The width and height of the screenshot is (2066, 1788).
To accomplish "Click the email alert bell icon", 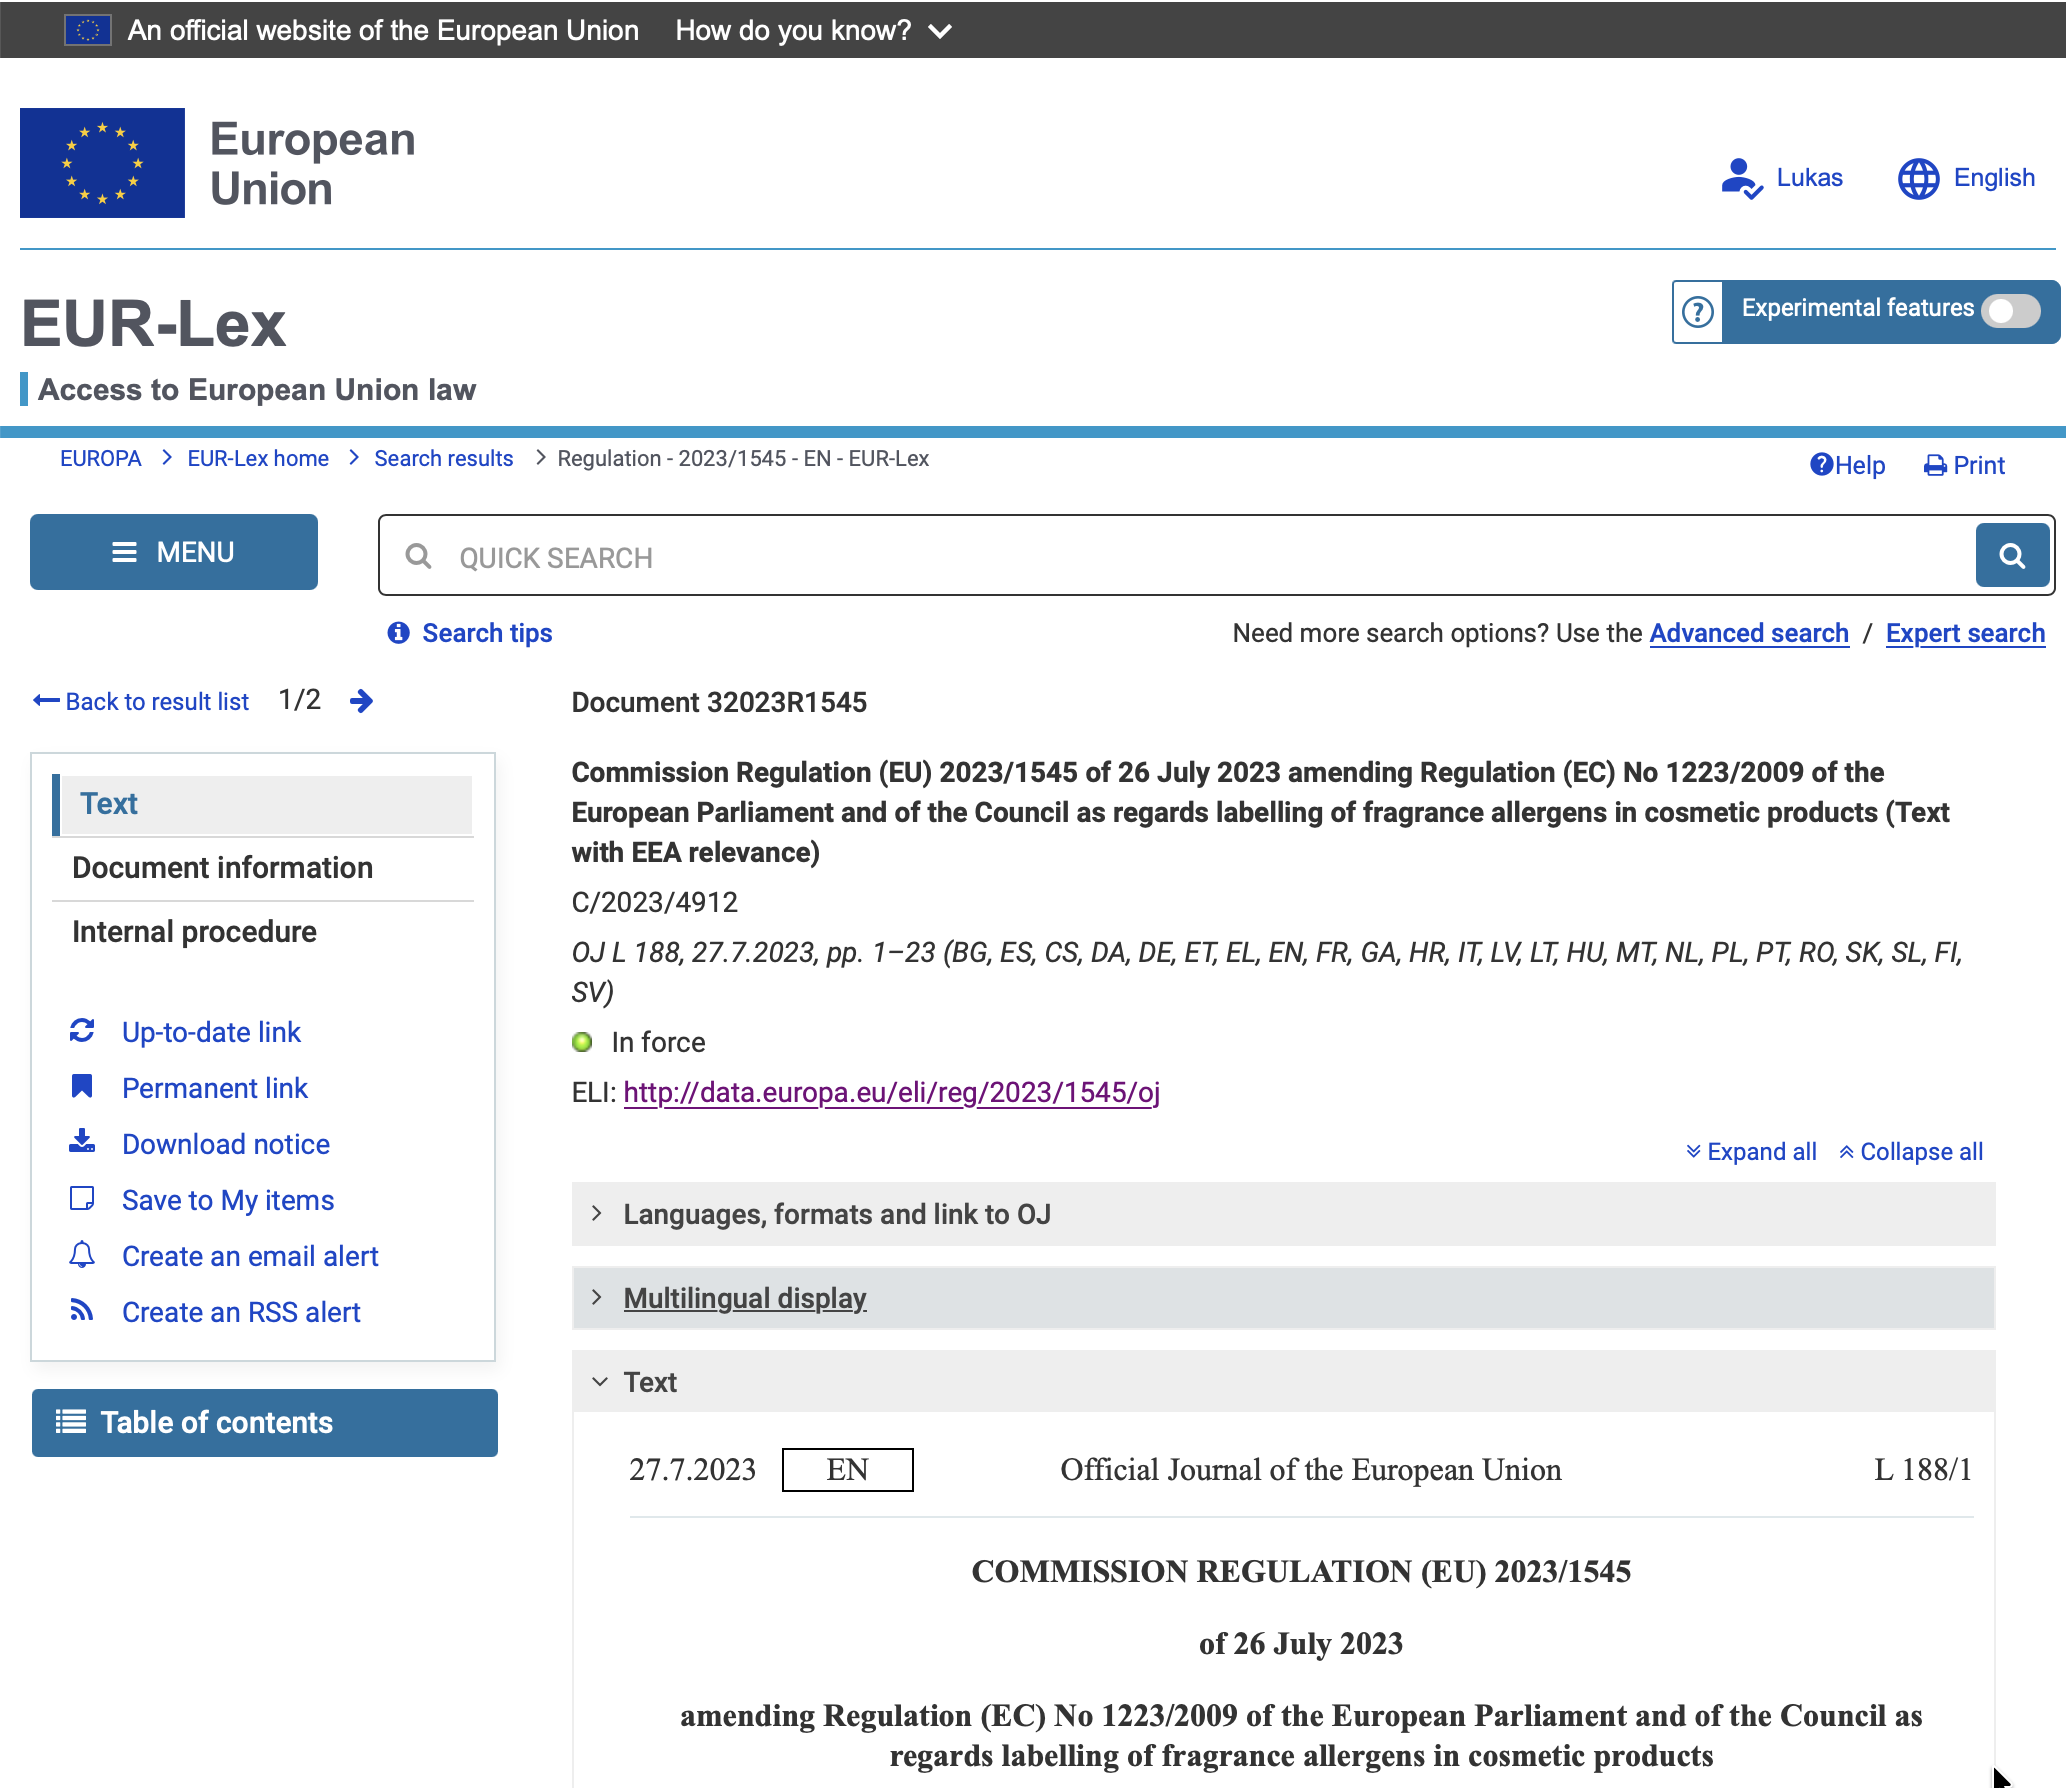I will 82,1255.
